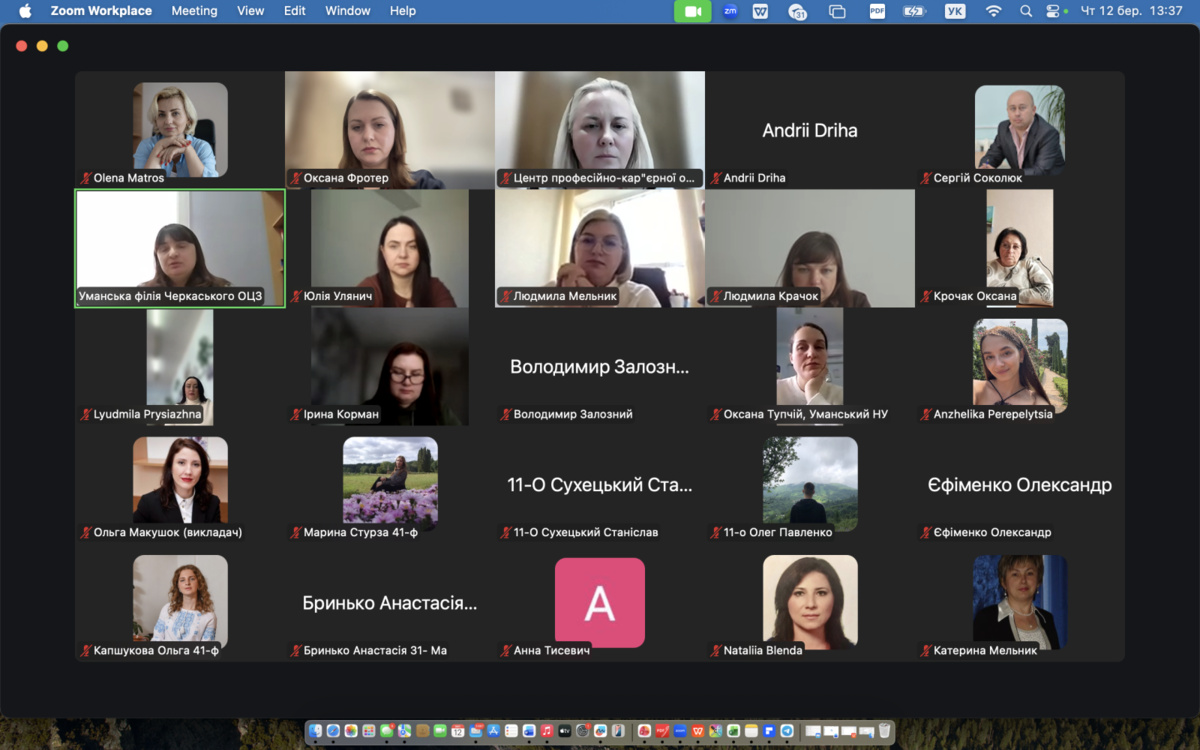This screenshot has height=750, width=1200.
Task: Click the active speaker Уманська філія video
Action: click(x=180, y=248)
